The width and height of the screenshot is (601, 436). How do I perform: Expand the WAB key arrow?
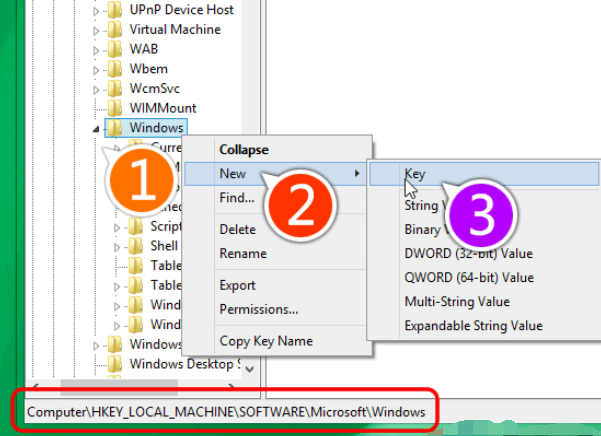(97, 50)
